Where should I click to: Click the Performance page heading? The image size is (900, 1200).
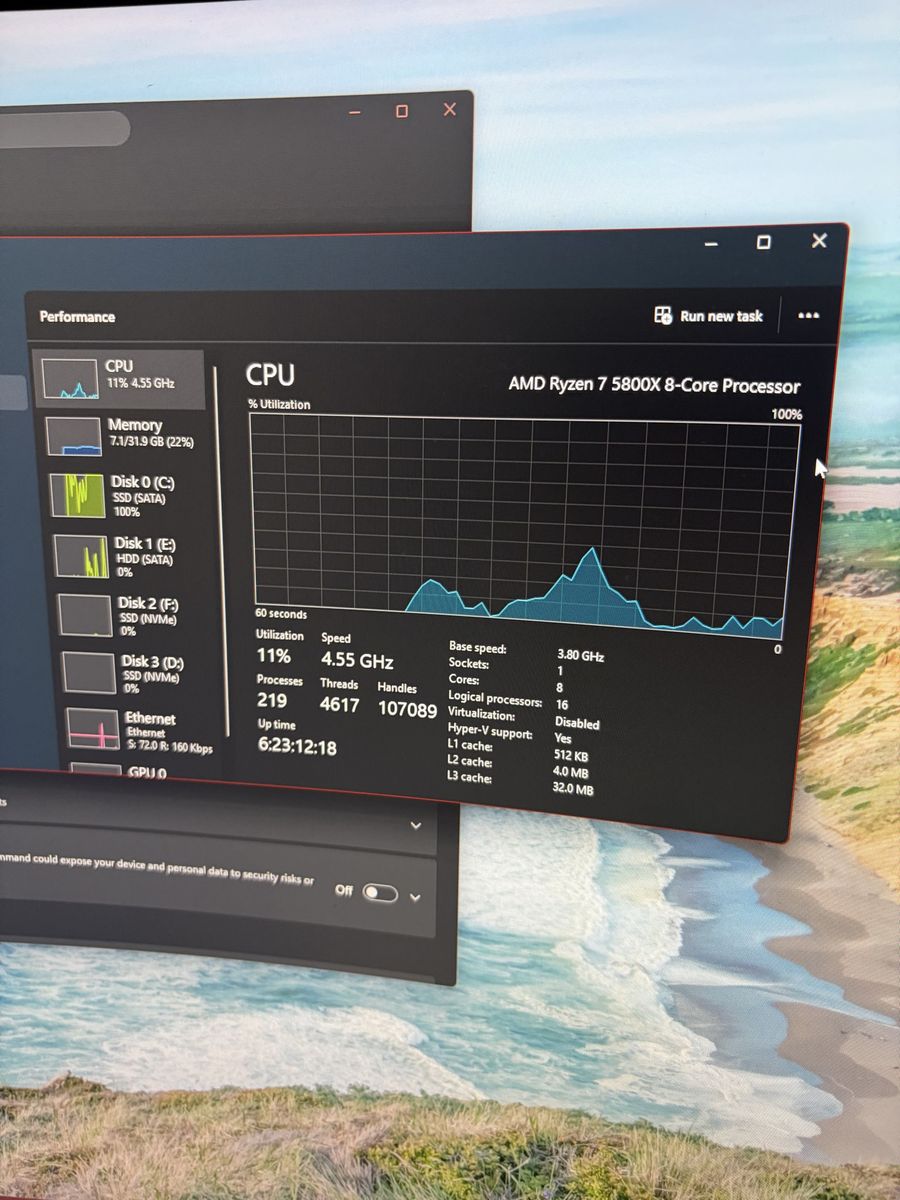(77, 317)
